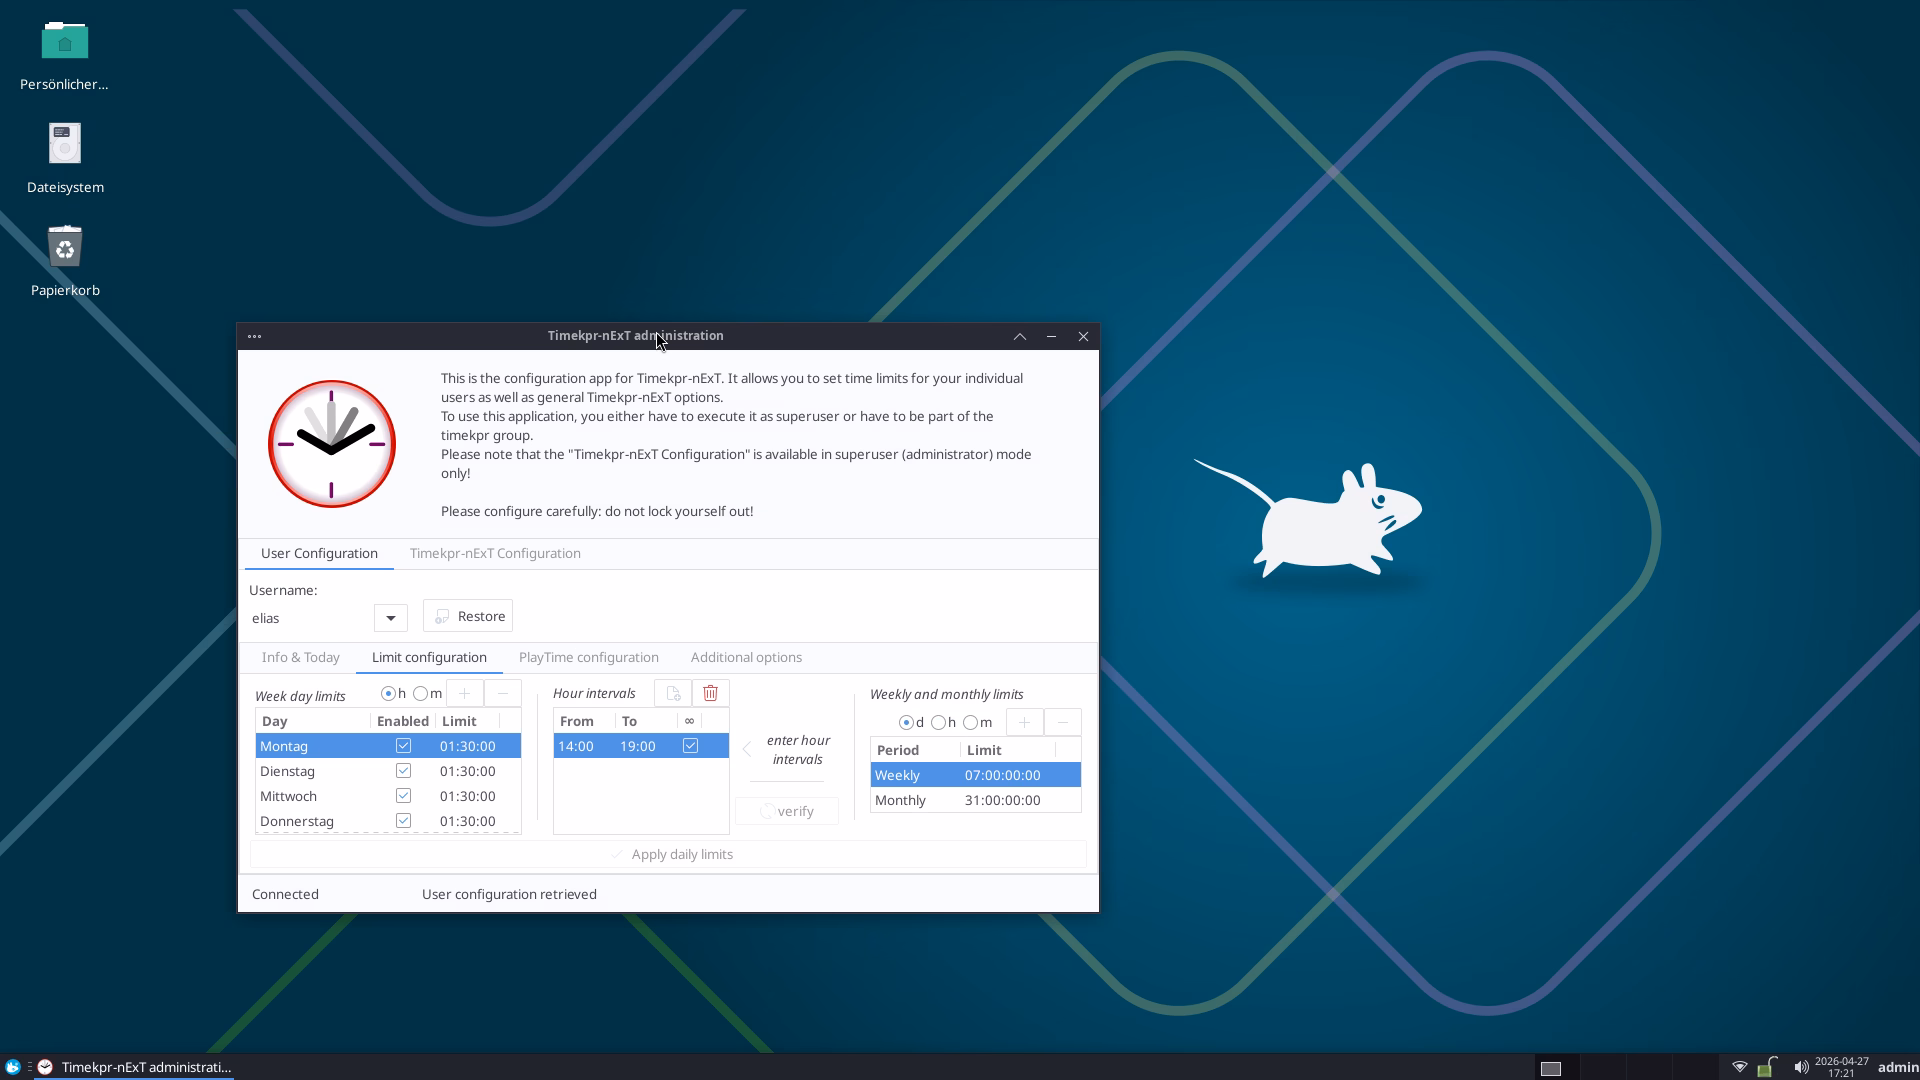
Task: Click the workspace switcher first desktop
Action: click(x=1551, y=1068)
